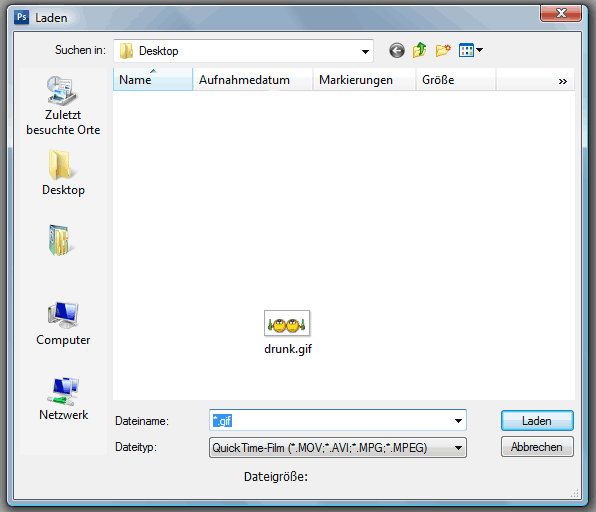
Task: Click the folder icon in Suchen in box
Action: [x=126, y=51]
